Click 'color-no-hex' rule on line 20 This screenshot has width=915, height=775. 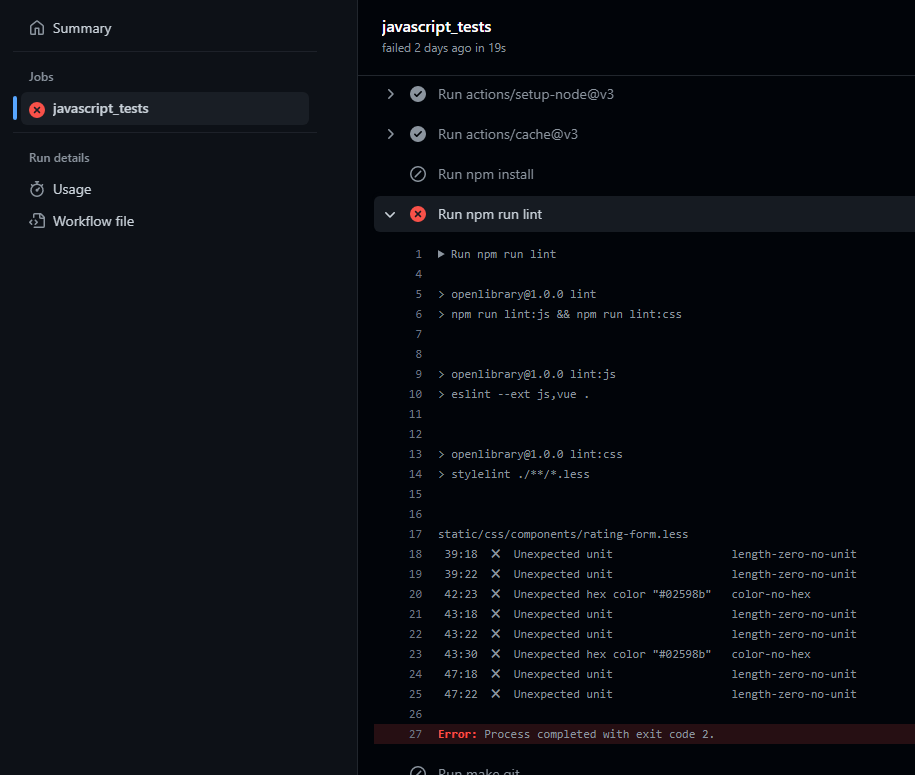coord(771,594)
